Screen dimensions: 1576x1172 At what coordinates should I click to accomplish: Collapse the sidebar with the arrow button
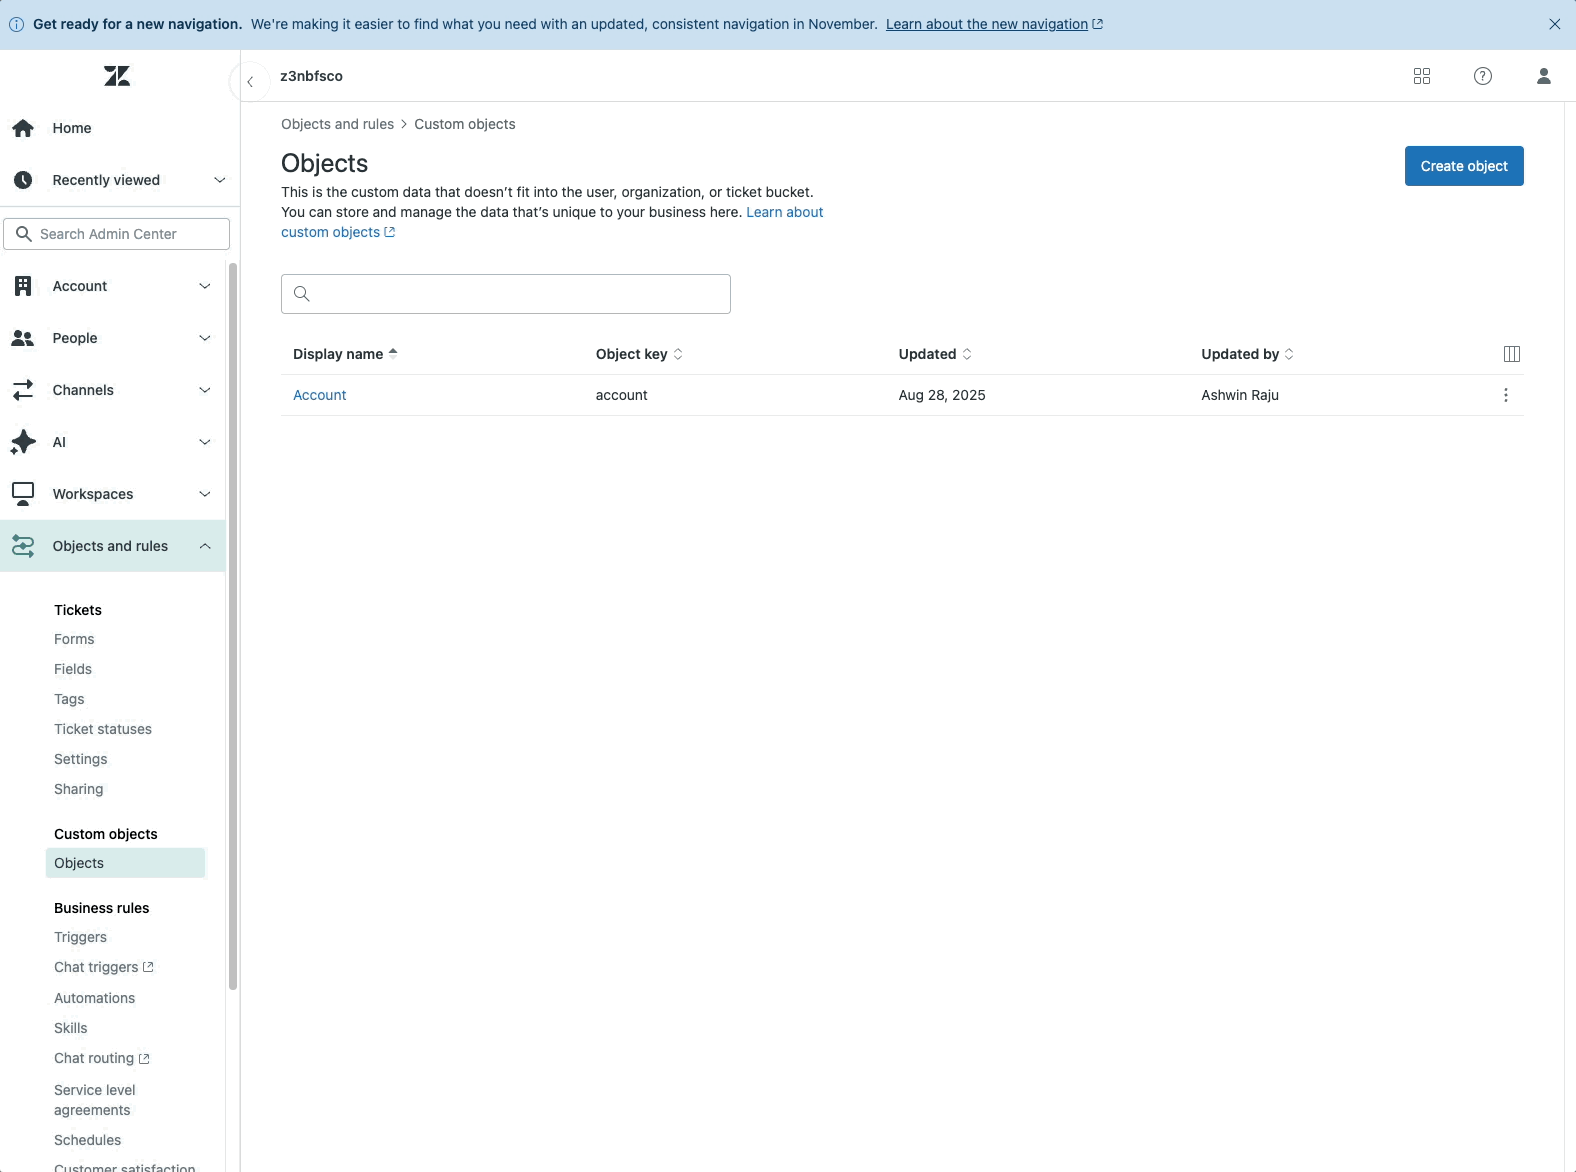coord(250,82)
